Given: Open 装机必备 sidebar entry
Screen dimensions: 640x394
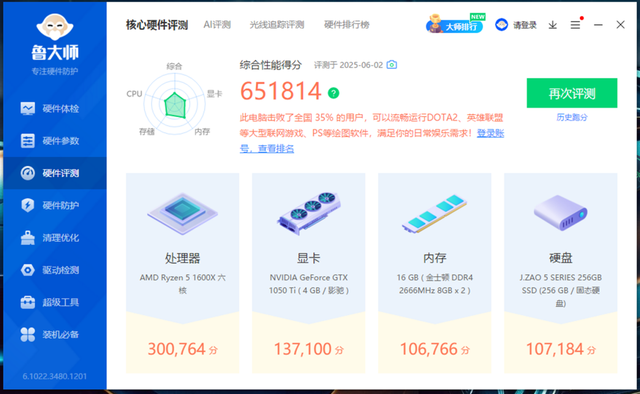Looking at the screenshot, I should 55,334.
